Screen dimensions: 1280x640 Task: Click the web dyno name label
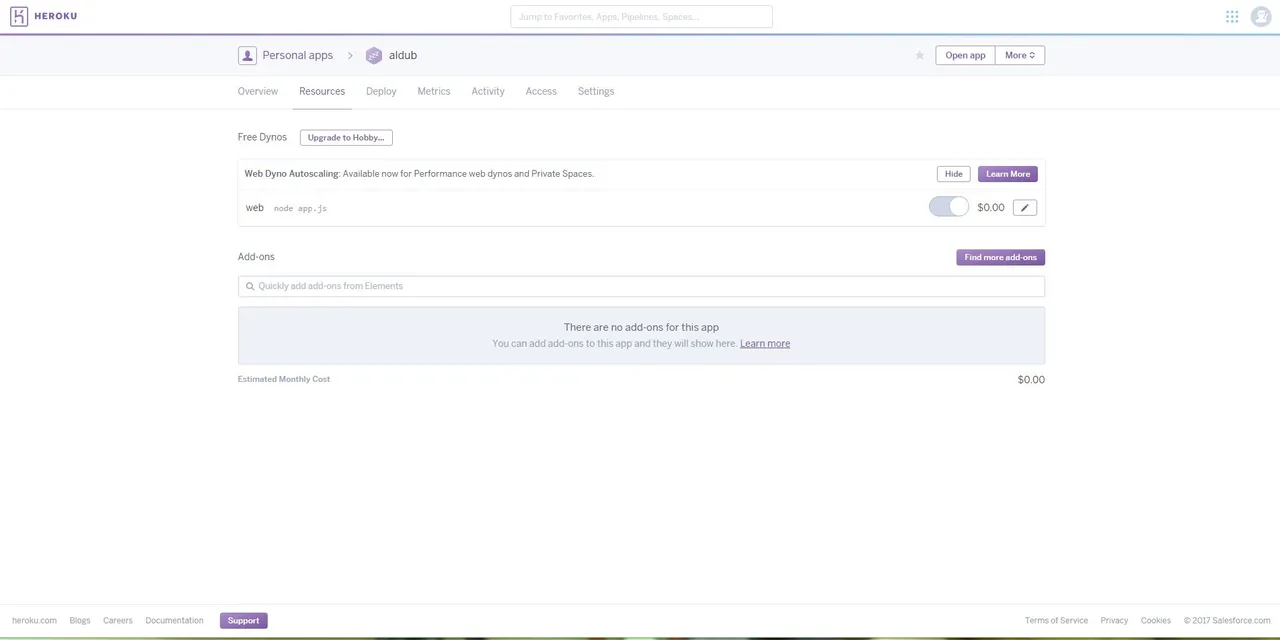(255, 208)
